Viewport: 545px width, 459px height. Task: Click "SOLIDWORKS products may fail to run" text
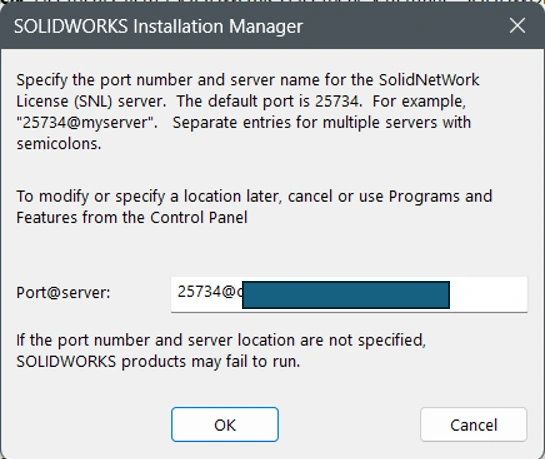coord(158,362)
